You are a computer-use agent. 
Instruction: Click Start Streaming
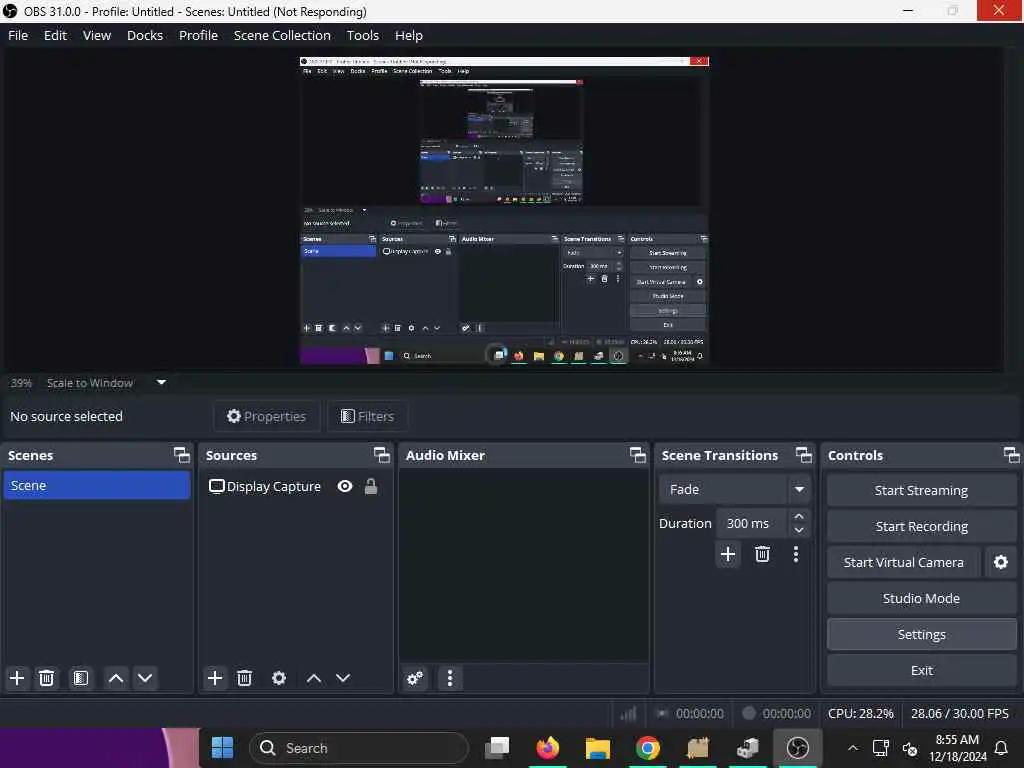(x=921, y=490)
